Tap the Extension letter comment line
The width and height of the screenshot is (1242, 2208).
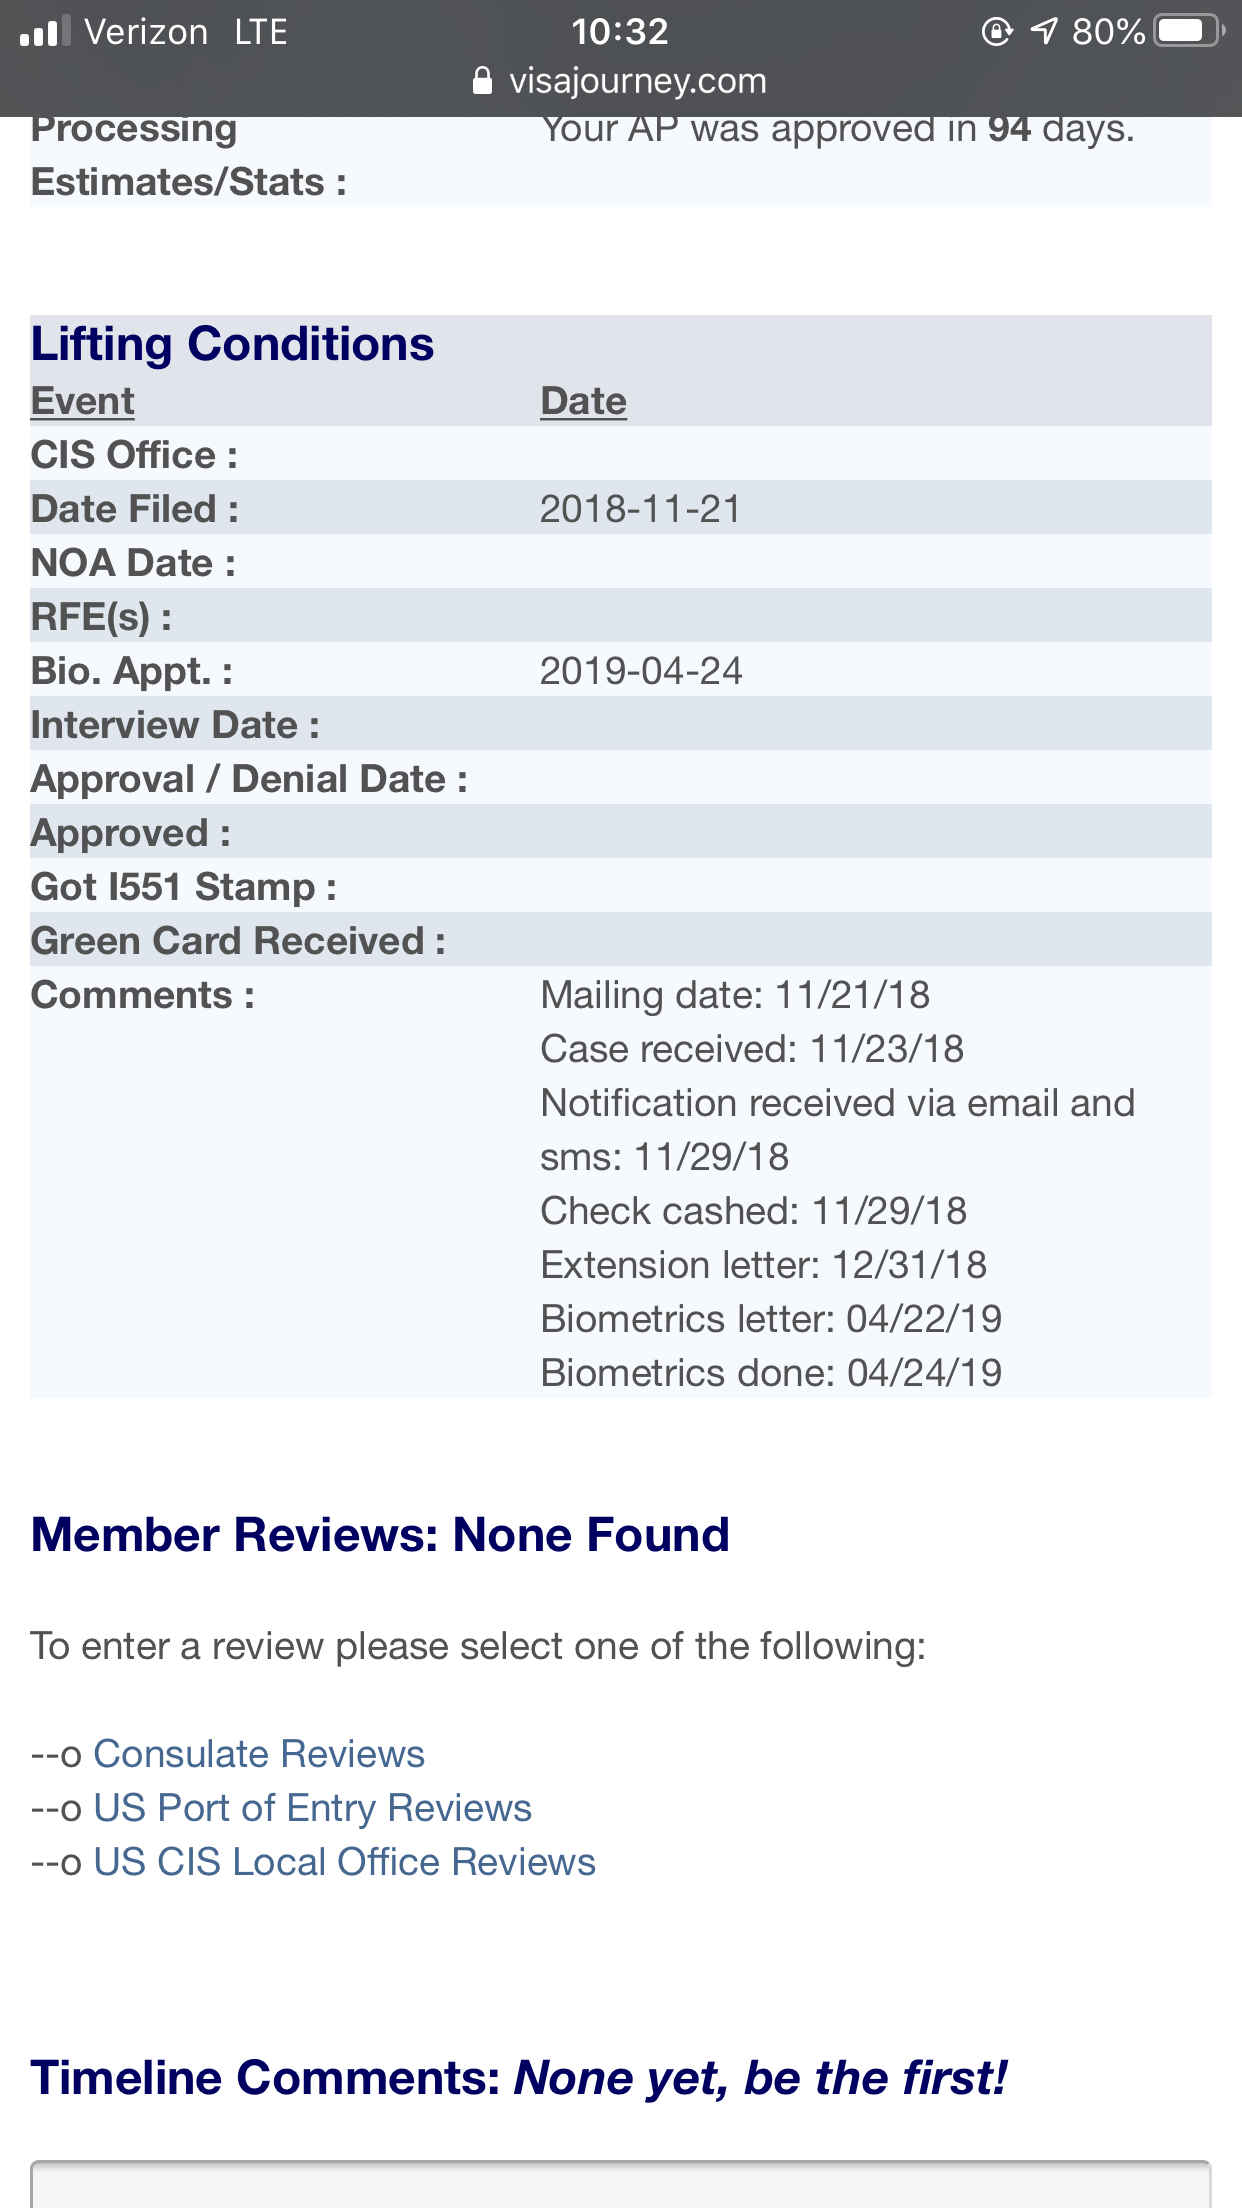pos(764,1265)
